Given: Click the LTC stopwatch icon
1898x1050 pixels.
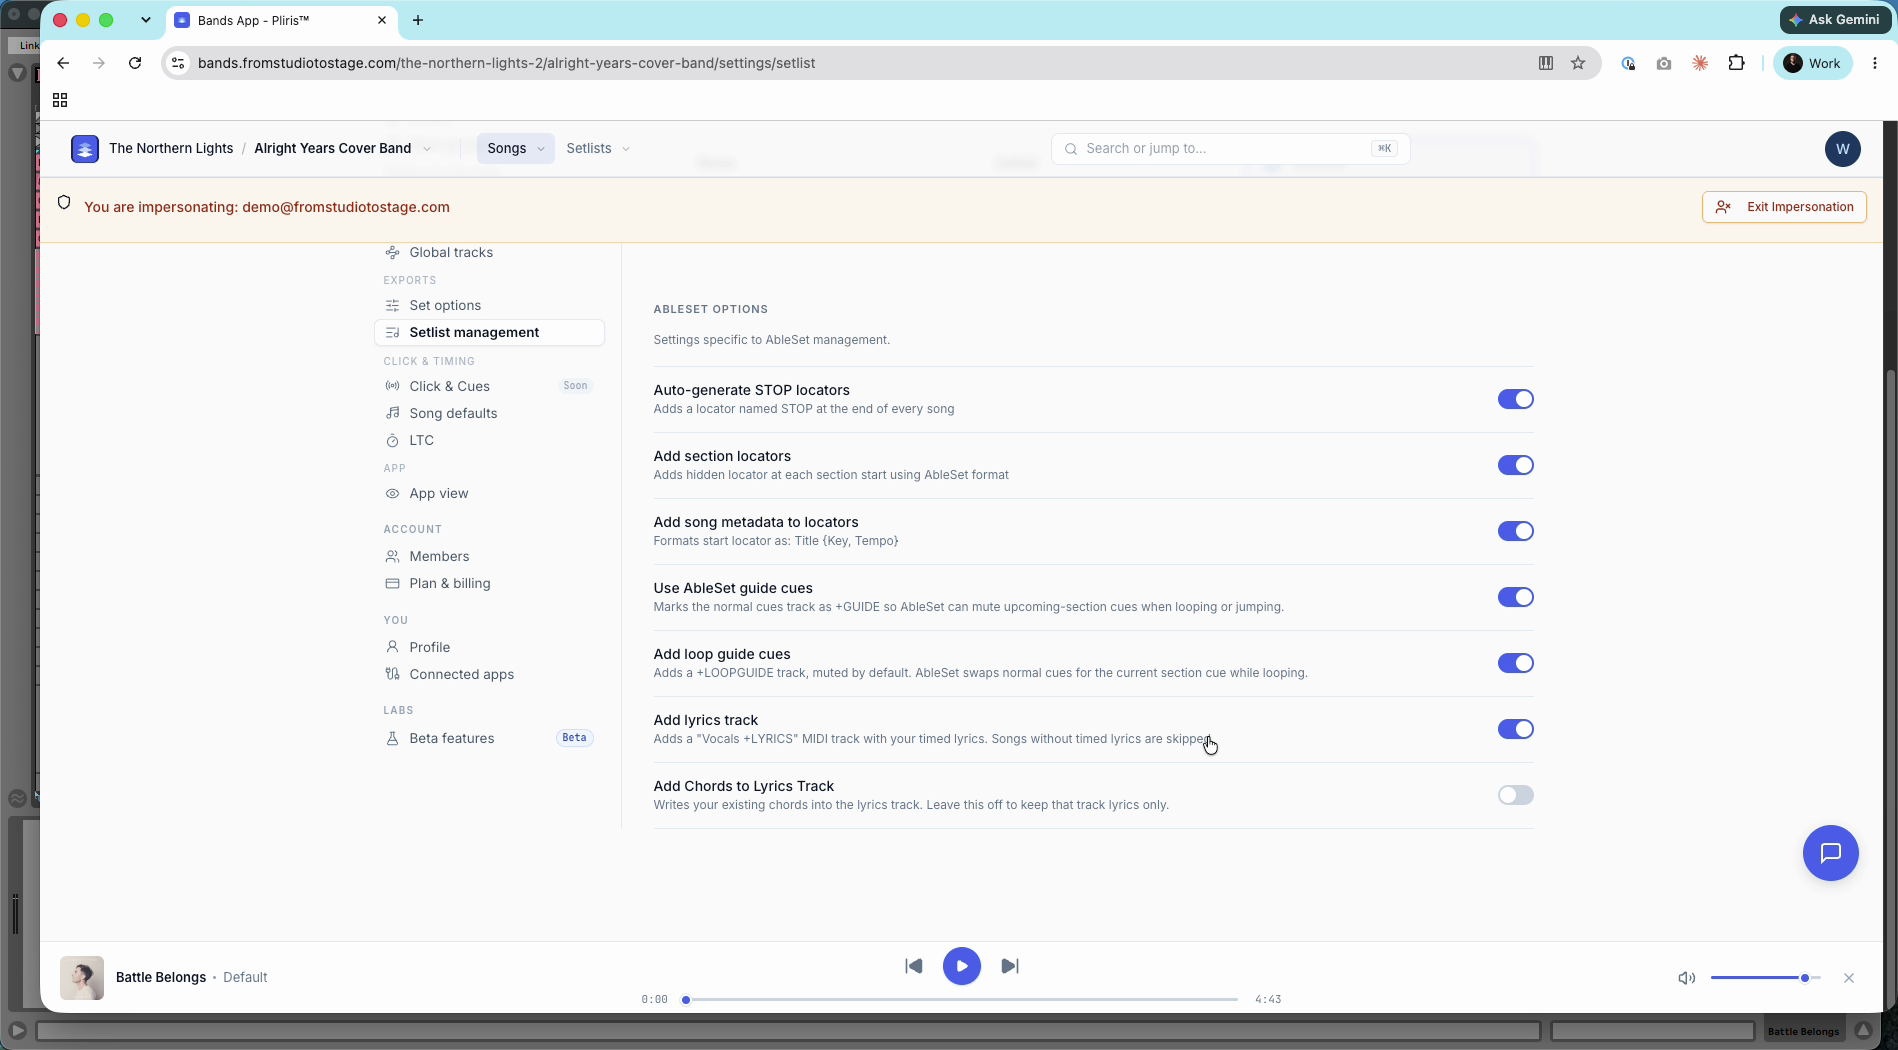Looking at the screenshot, I should tap(393, 440).
